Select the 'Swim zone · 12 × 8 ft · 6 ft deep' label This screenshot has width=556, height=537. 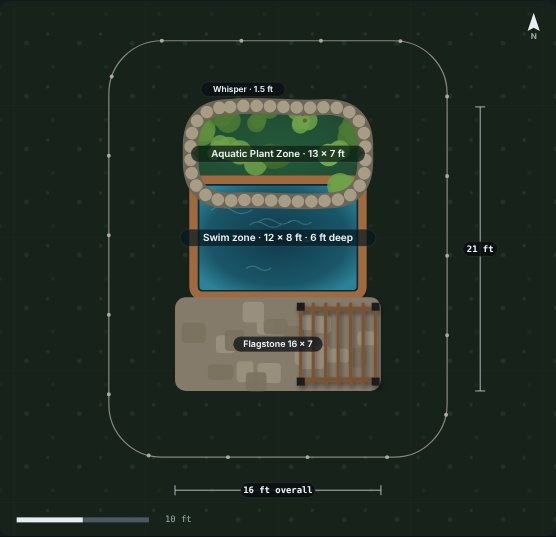pos(278,237)
